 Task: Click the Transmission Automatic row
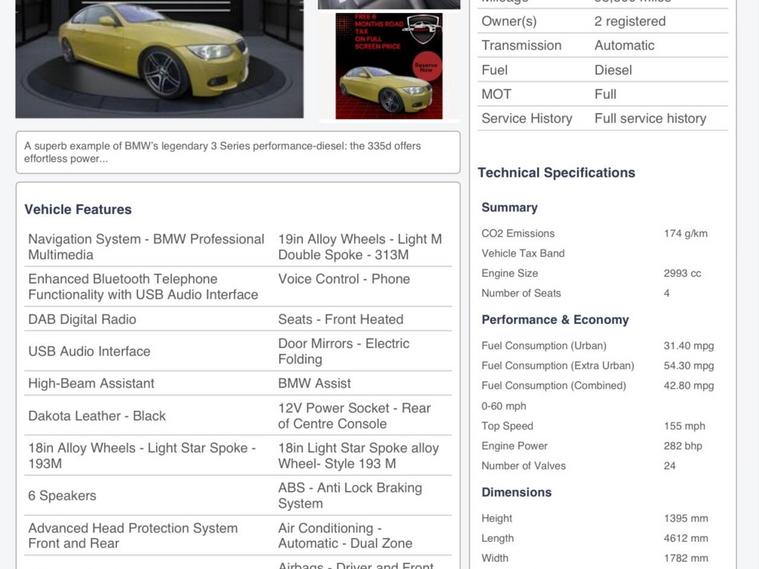600,45
